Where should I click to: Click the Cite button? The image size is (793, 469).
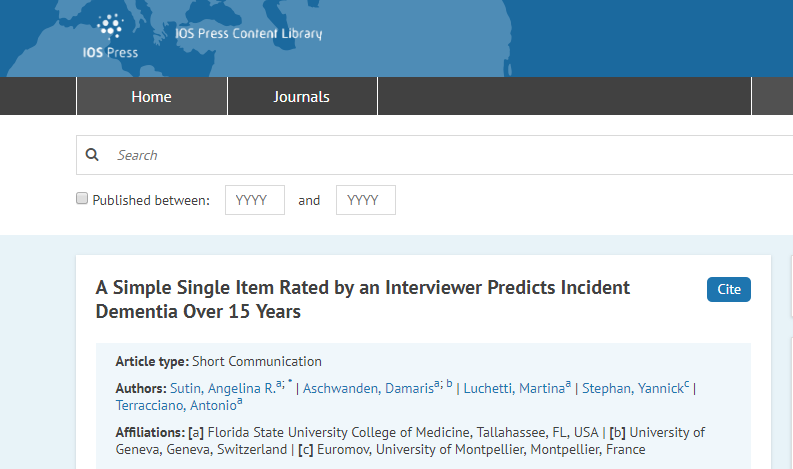729,289
